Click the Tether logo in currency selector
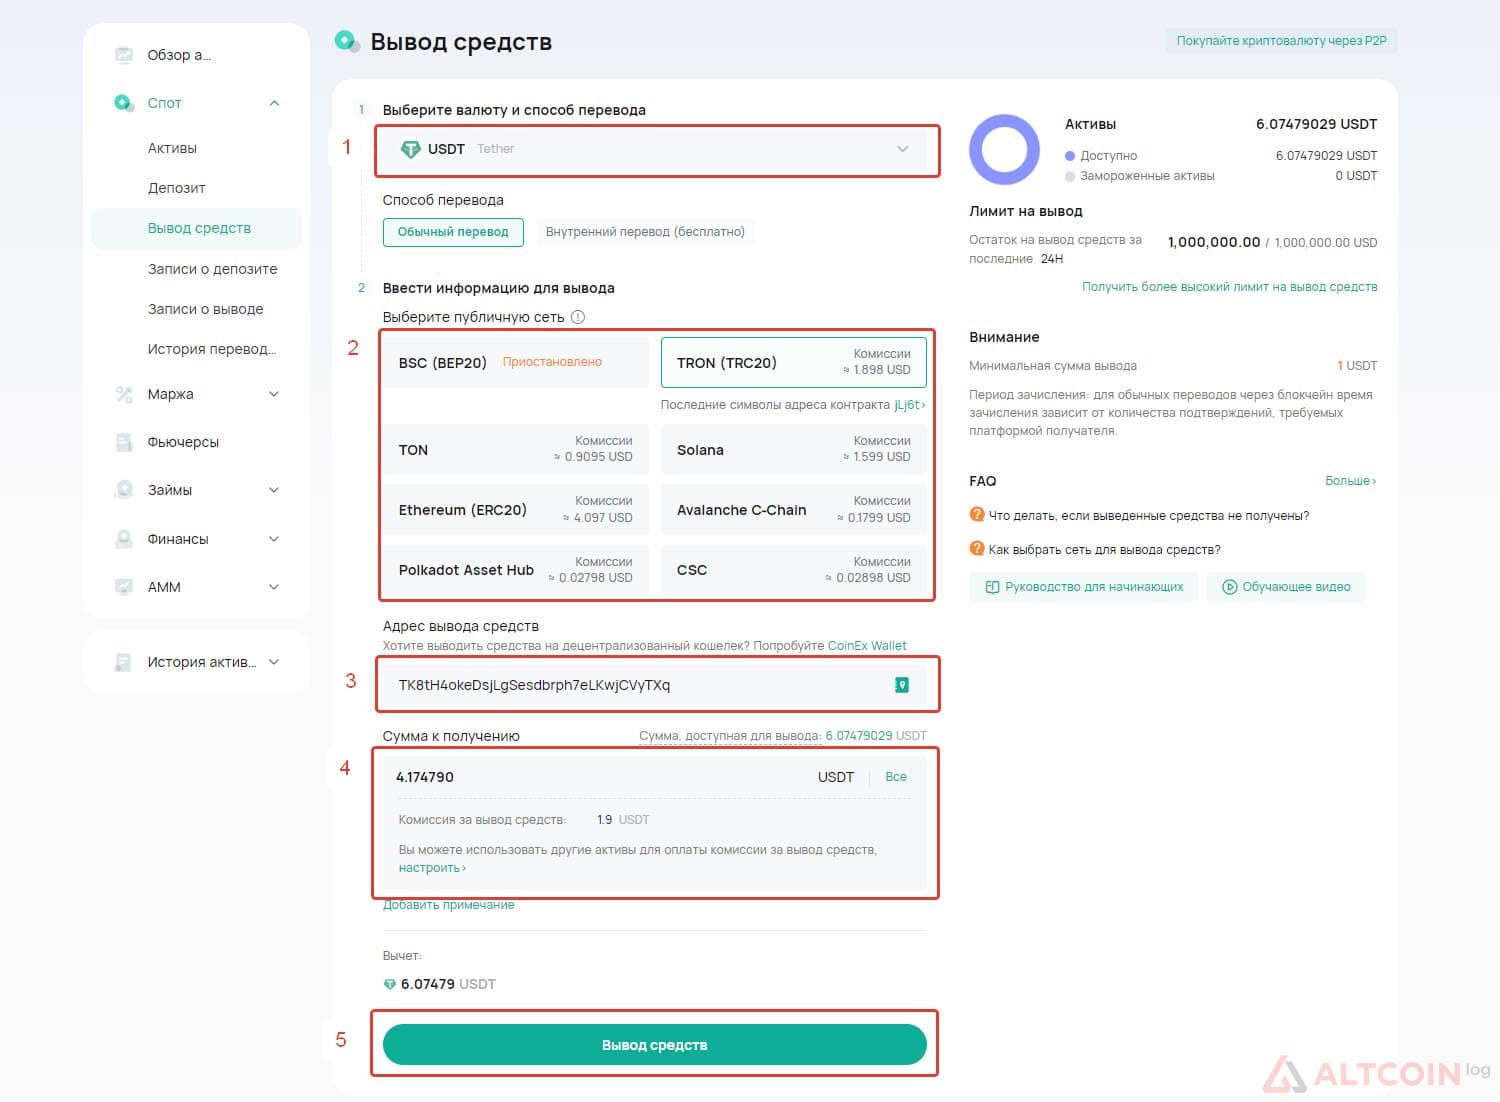The height and width of the screenshot is (1102, 1500). tap(410, 149)
